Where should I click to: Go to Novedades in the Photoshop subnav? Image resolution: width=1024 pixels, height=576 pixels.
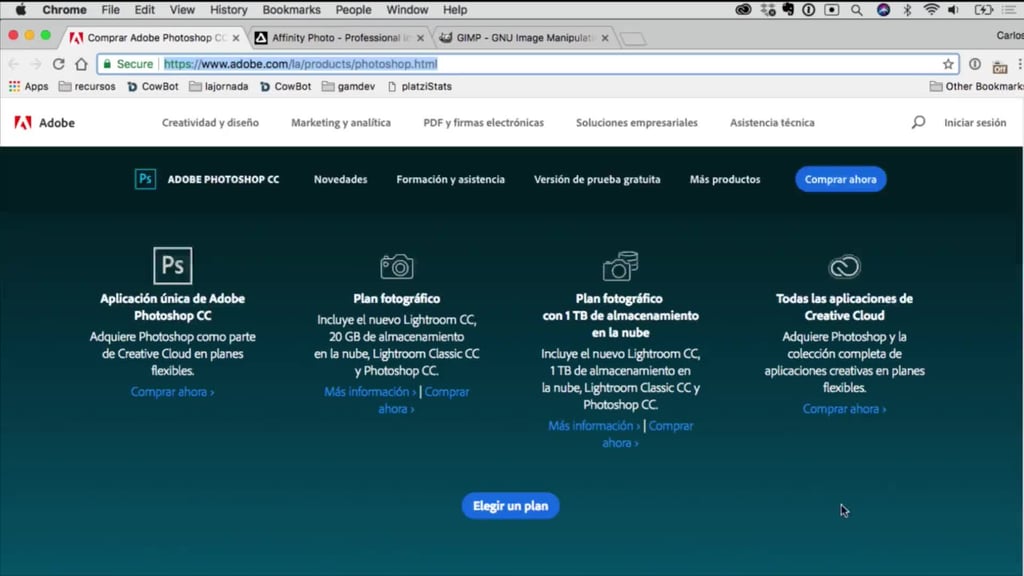point(340,180)
